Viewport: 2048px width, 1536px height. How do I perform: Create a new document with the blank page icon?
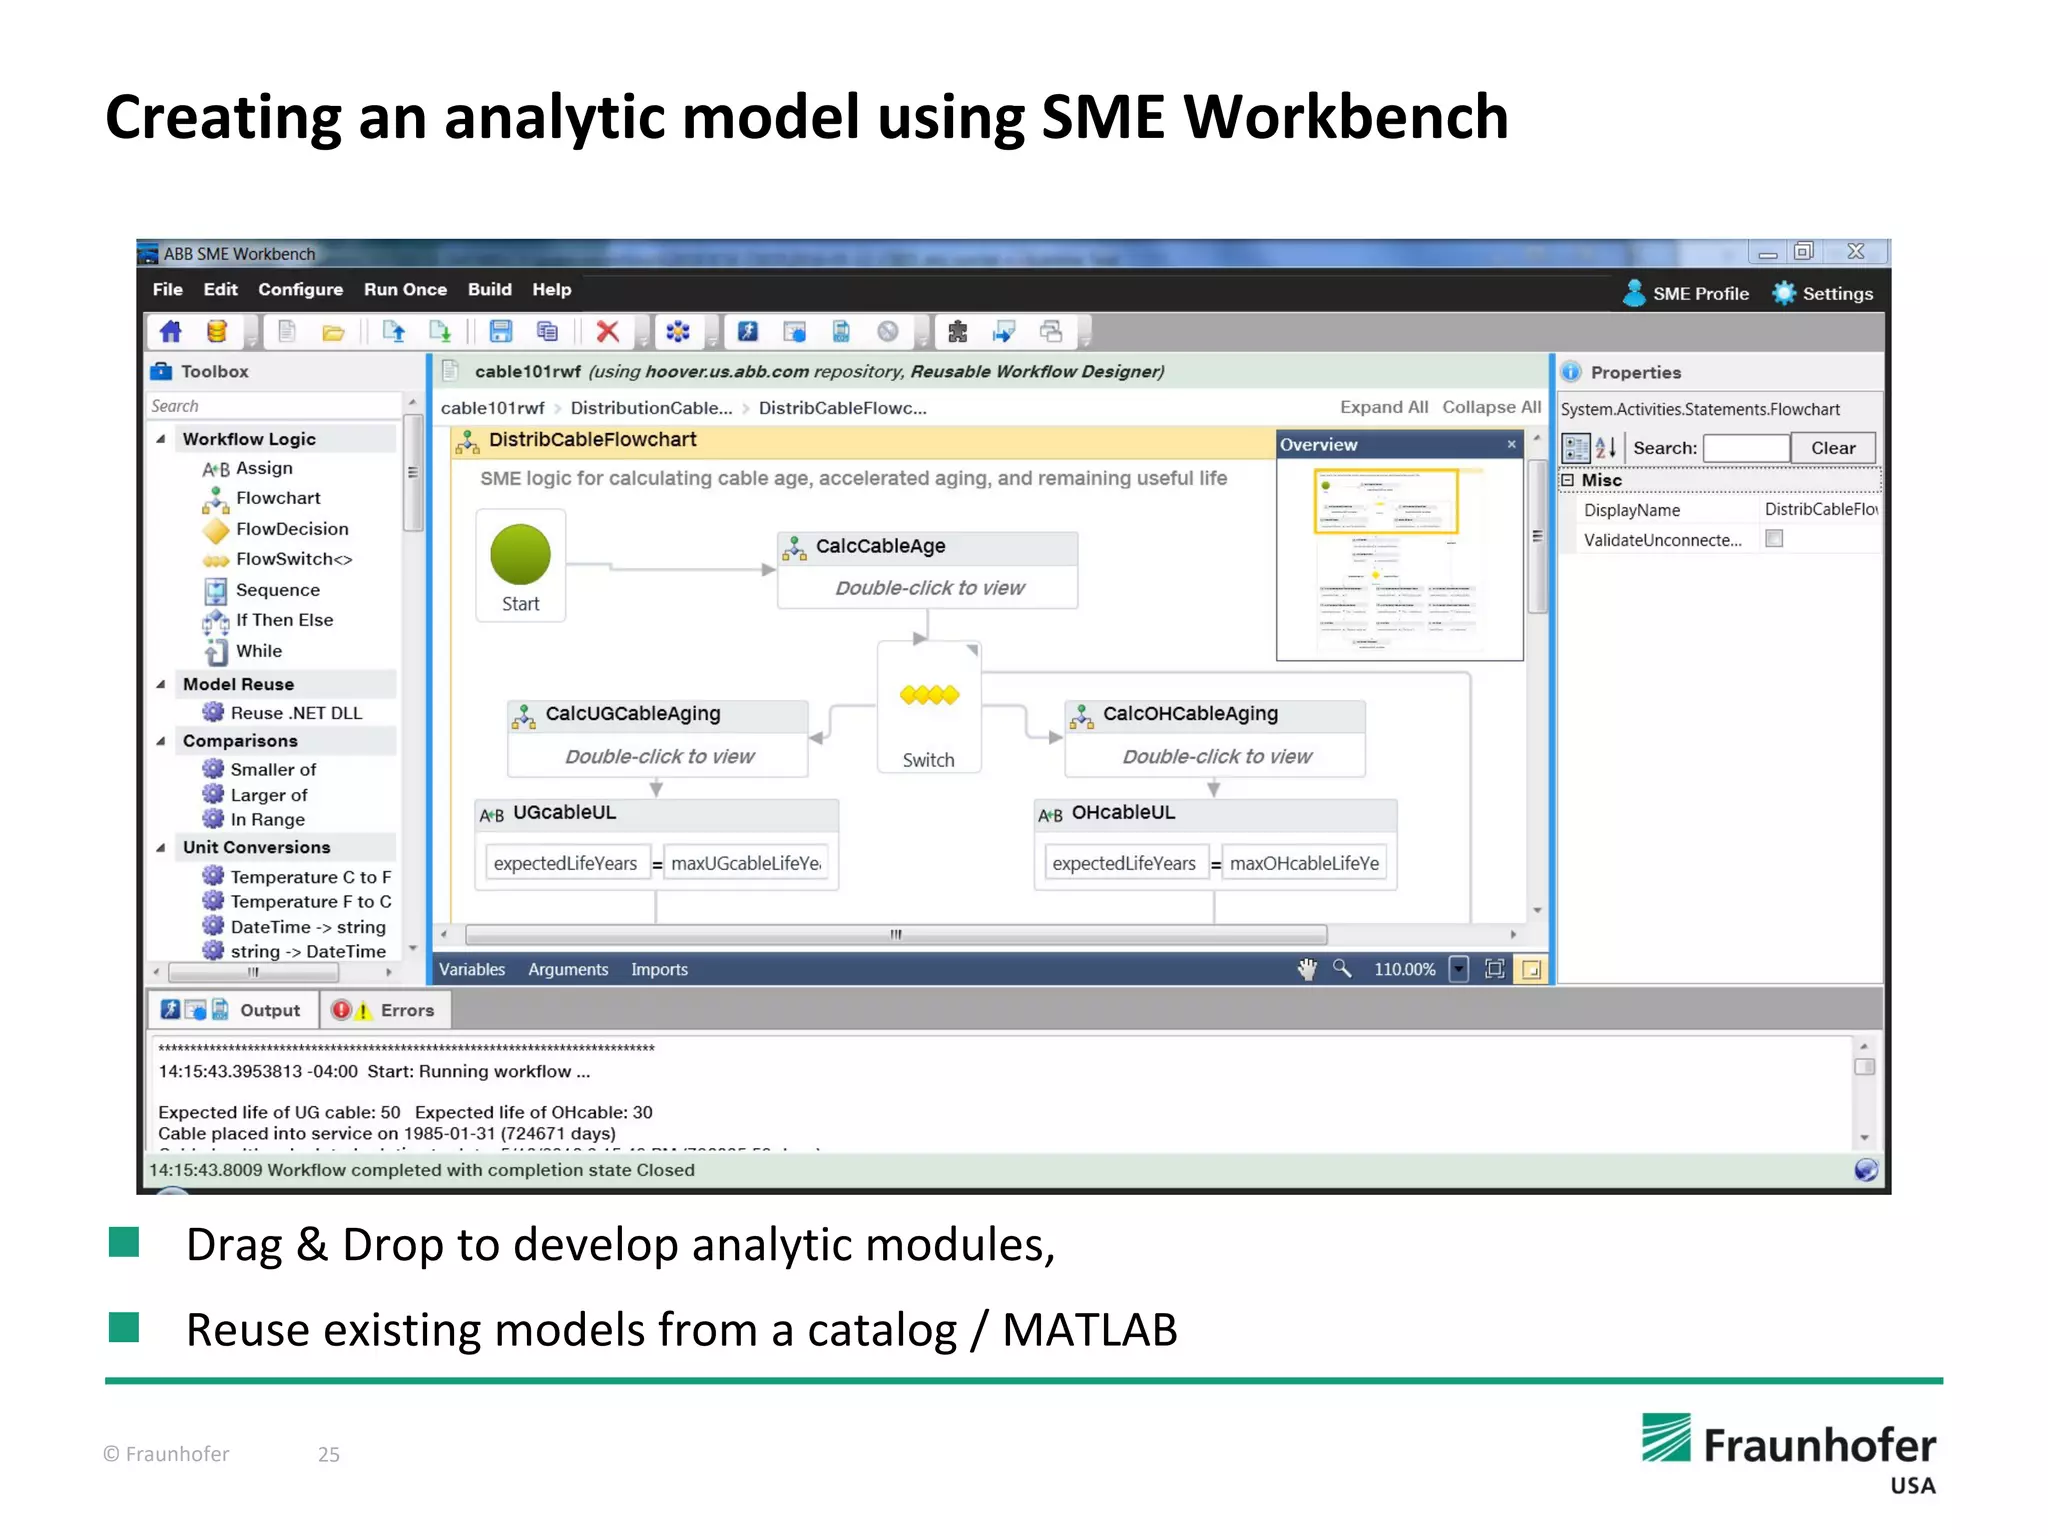click(x=287, y=332)
